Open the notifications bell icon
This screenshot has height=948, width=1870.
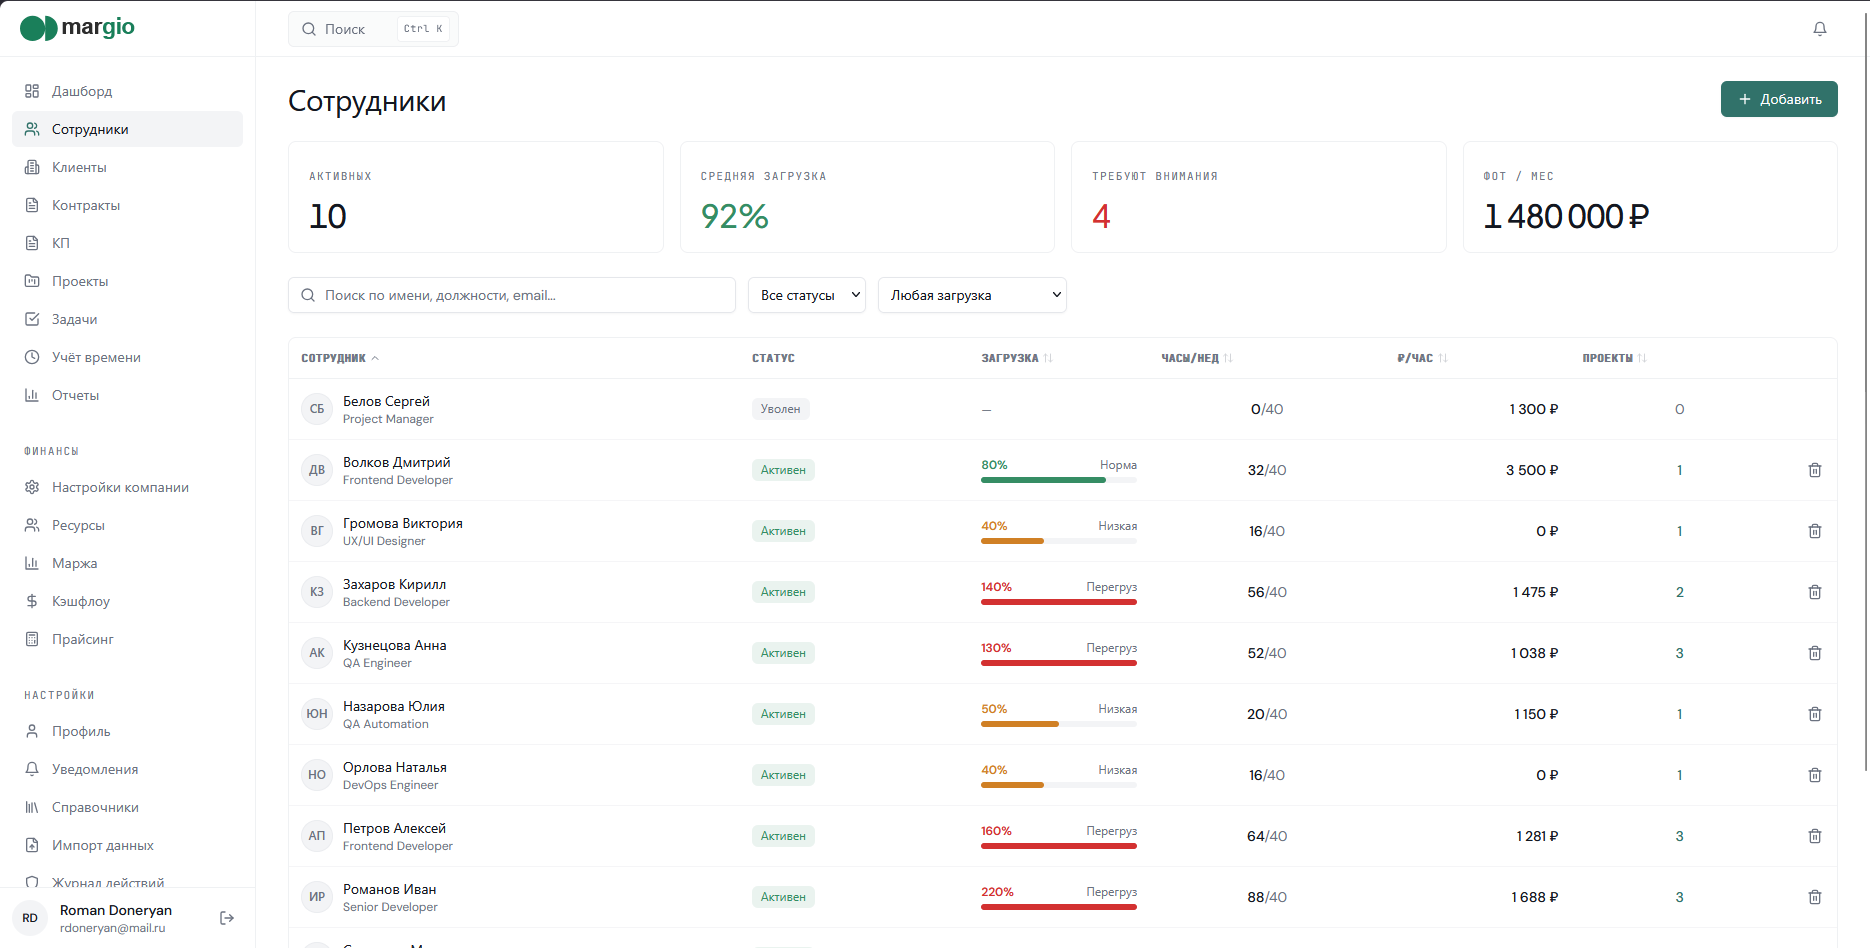tap(1820, 29)
